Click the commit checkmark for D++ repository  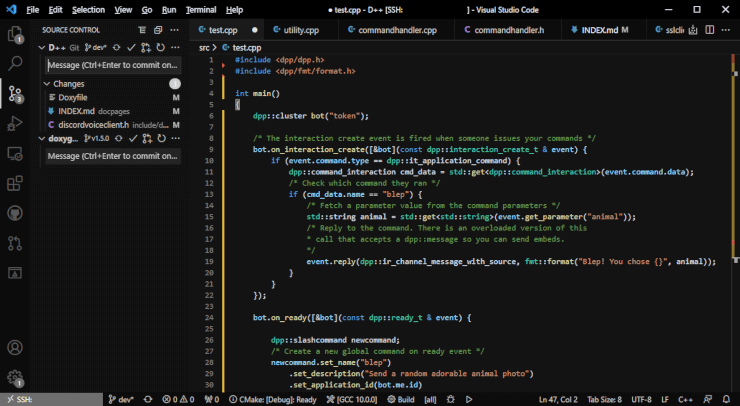tap(131, 47)
